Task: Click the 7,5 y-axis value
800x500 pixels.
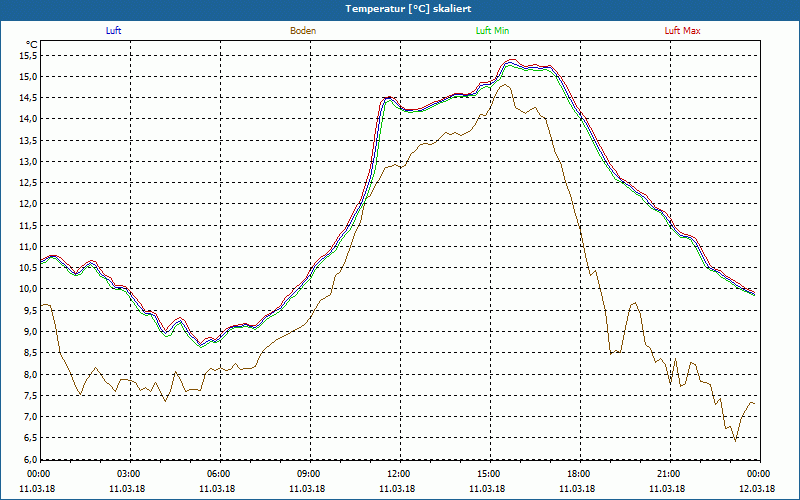Action: click(29, 395)
